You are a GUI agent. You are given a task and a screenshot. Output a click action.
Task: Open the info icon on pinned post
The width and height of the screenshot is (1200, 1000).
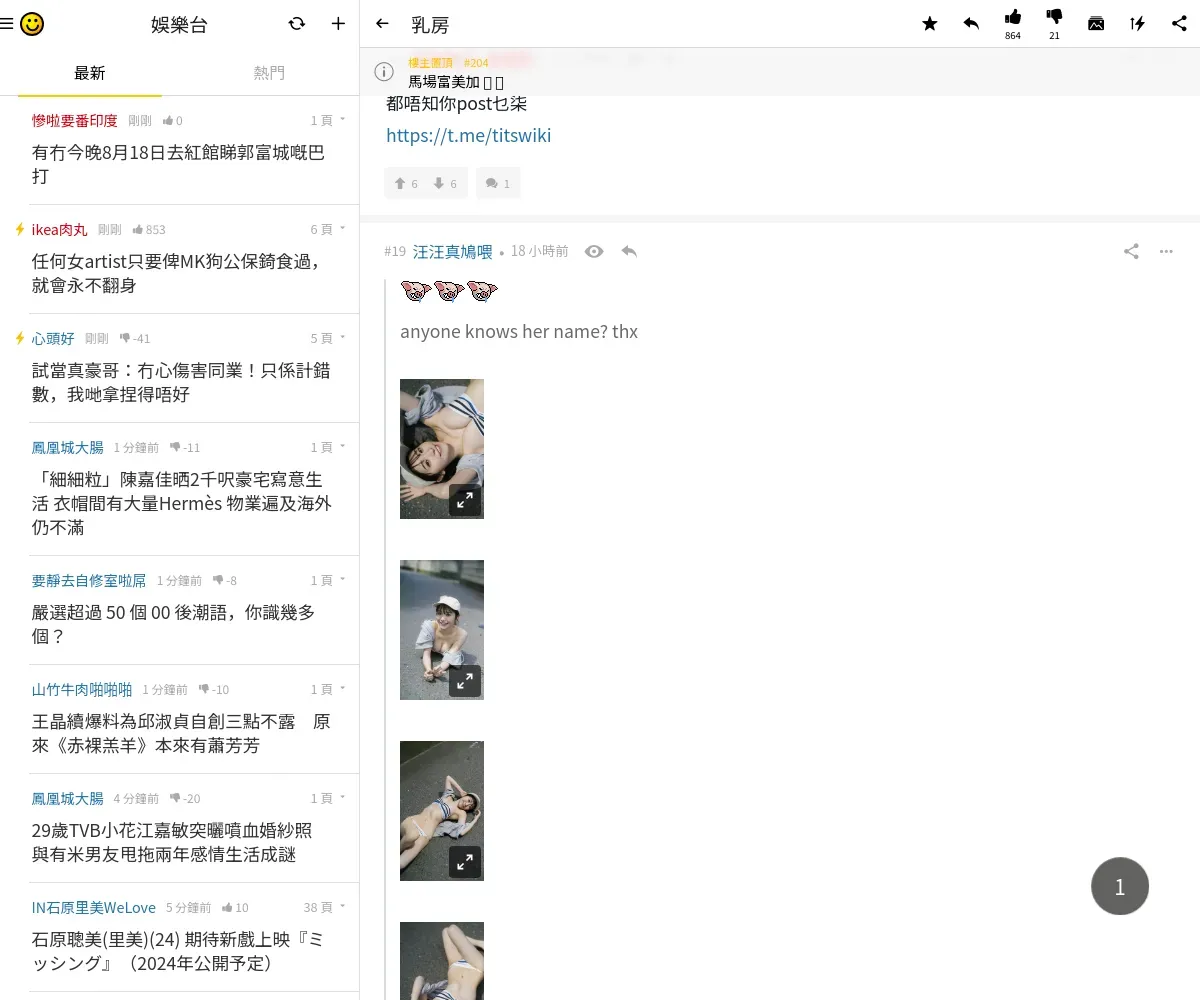(x=383, y=72)
